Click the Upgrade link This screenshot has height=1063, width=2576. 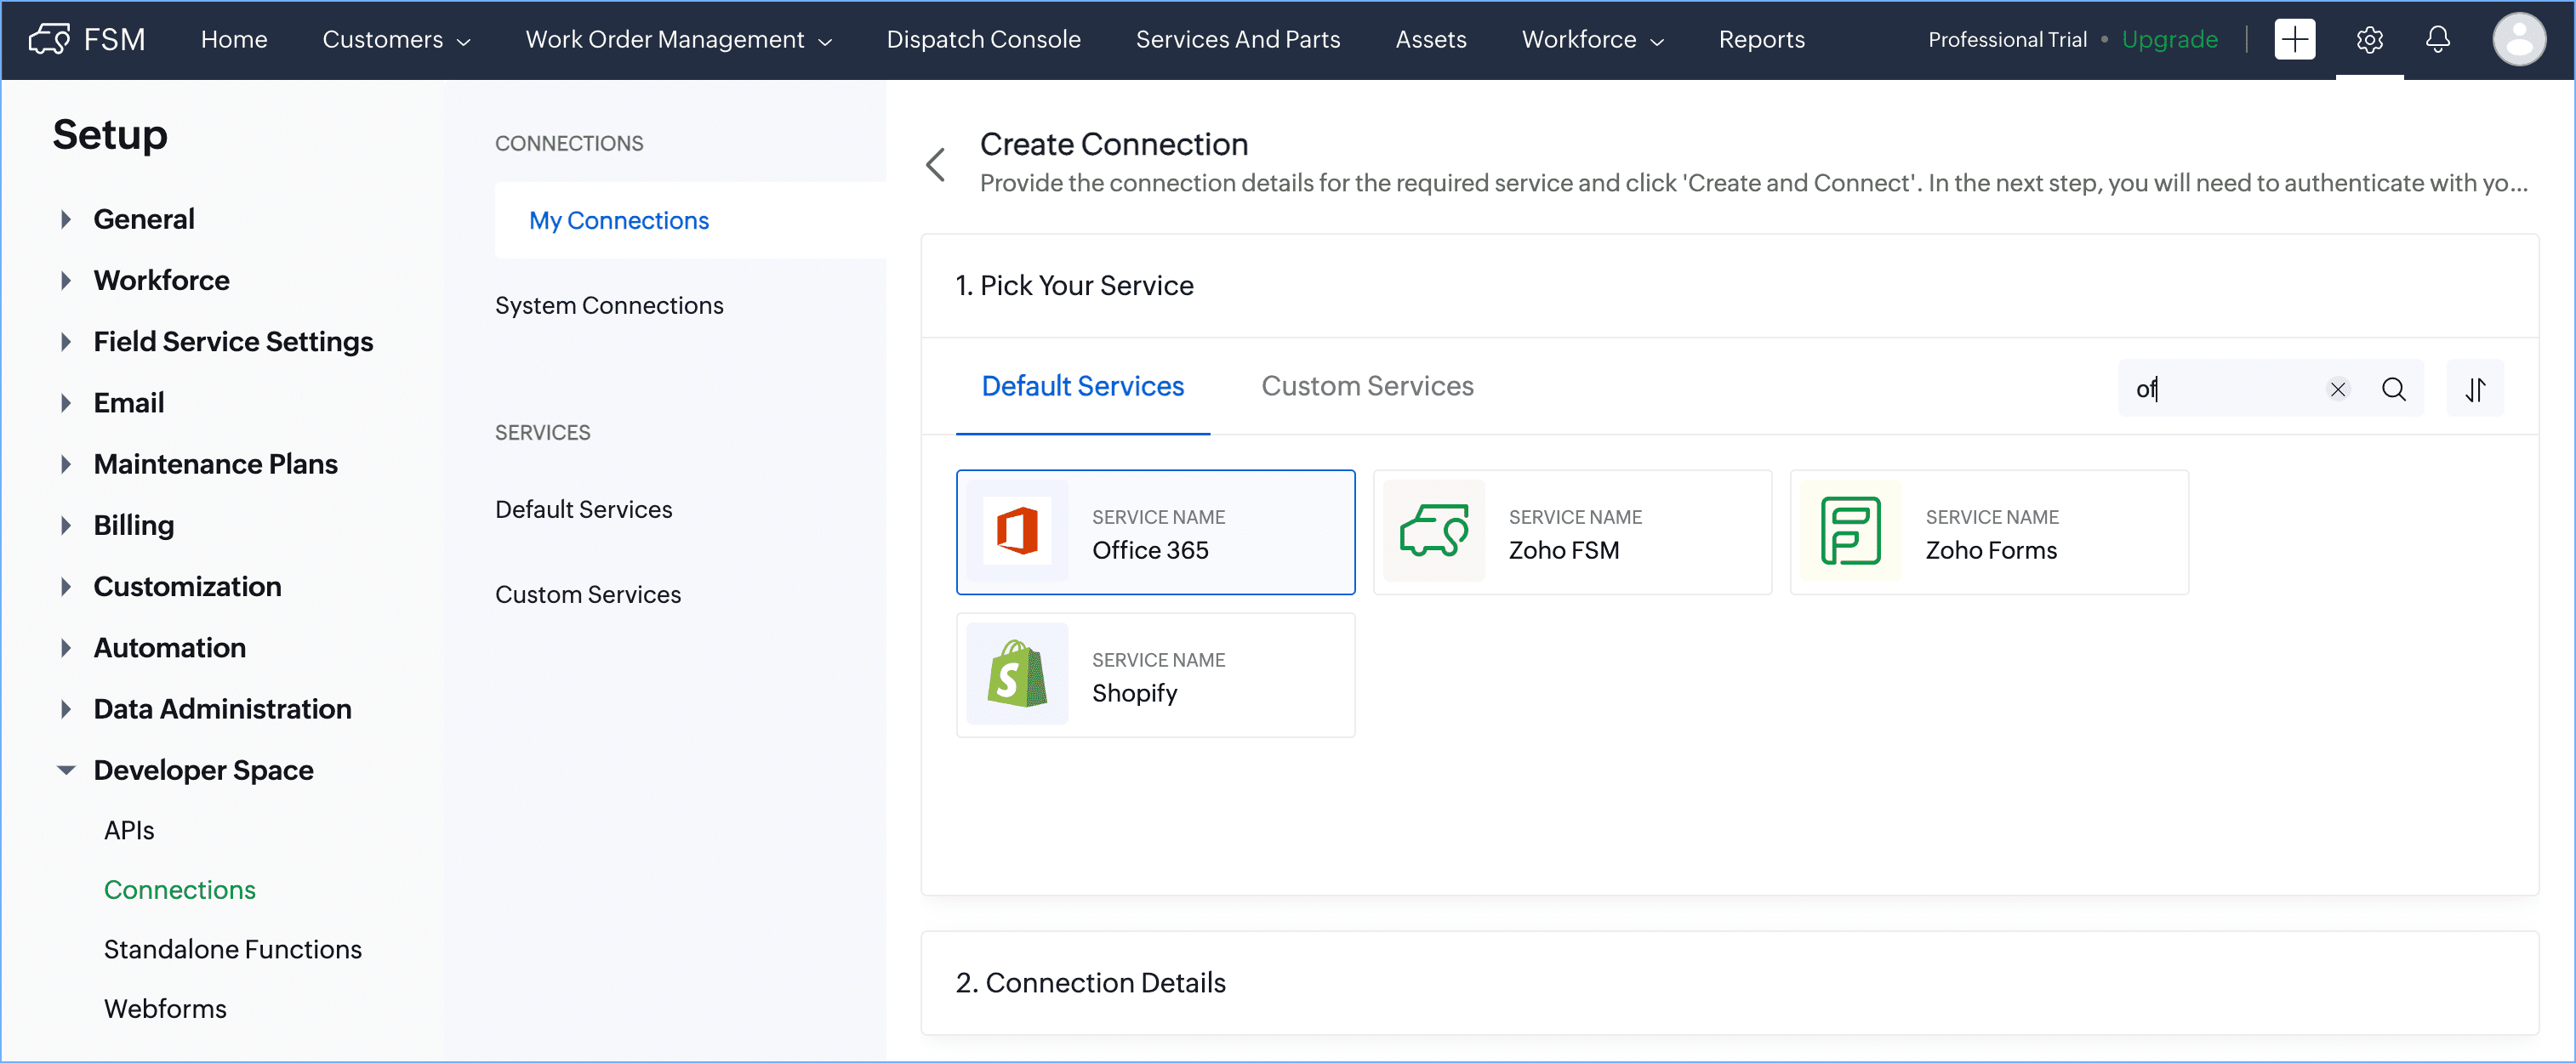click(2169, 40)
